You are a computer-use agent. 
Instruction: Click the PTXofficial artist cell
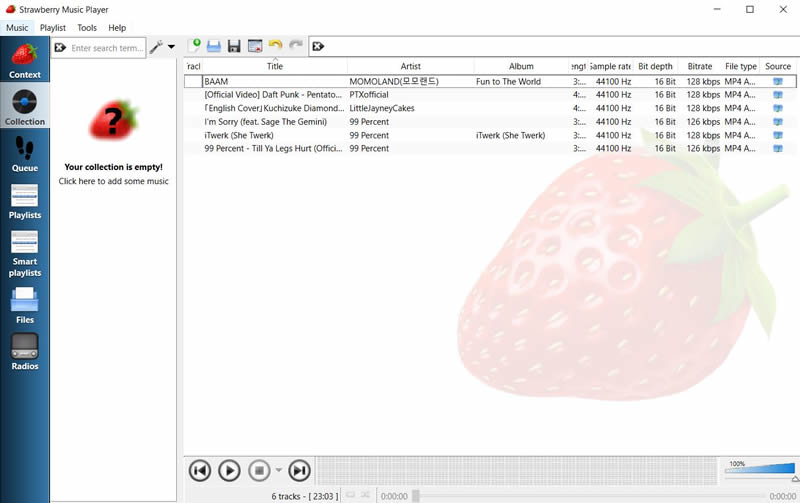coord(410,95)
